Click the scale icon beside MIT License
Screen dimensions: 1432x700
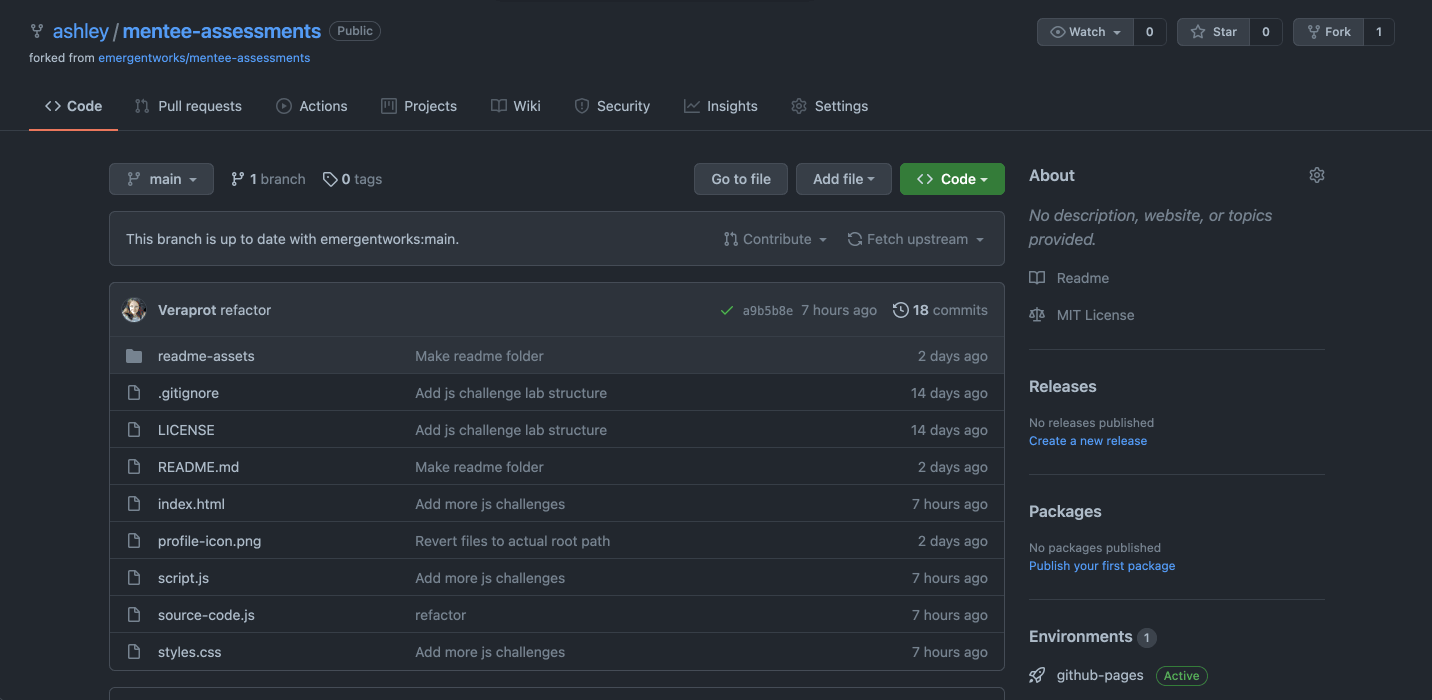tap(1037, 315)
